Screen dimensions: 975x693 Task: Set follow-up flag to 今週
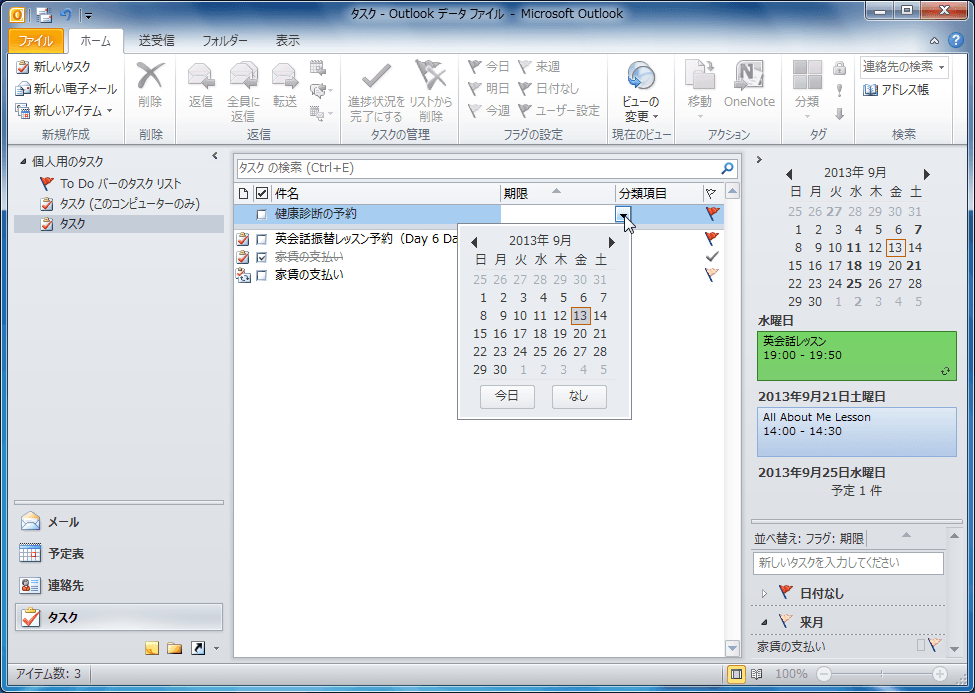(489, 111)
